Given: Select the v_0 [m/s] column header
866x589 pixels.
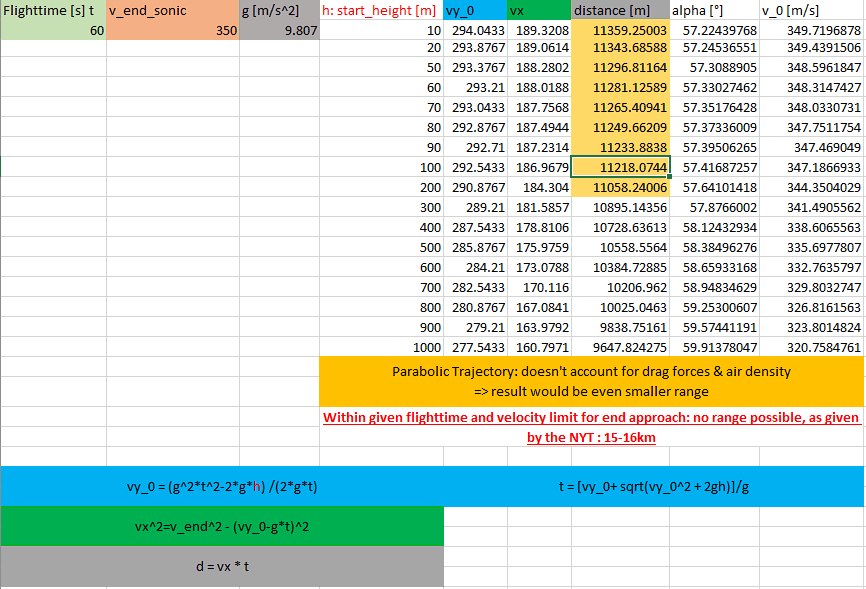Looking at the screenshot, I should (x=812, y=10).
